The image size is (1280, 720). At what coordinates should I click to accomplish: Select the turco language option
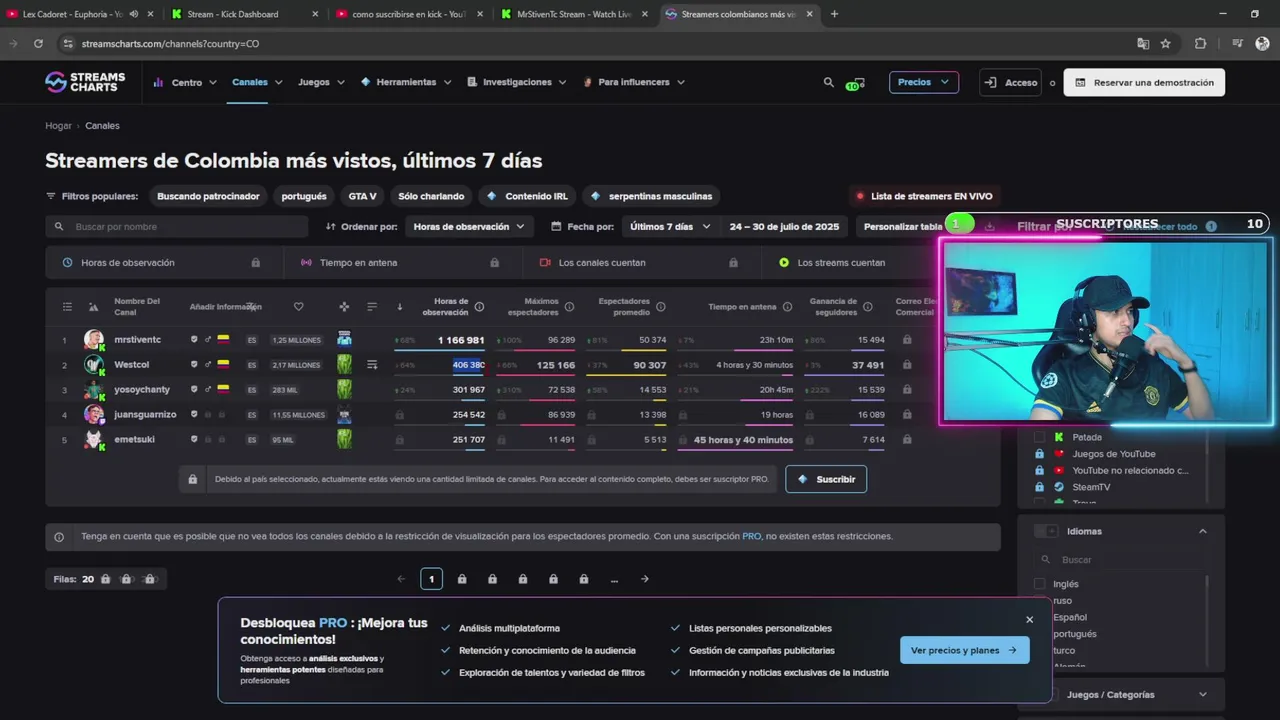[x=1064, y=650]
